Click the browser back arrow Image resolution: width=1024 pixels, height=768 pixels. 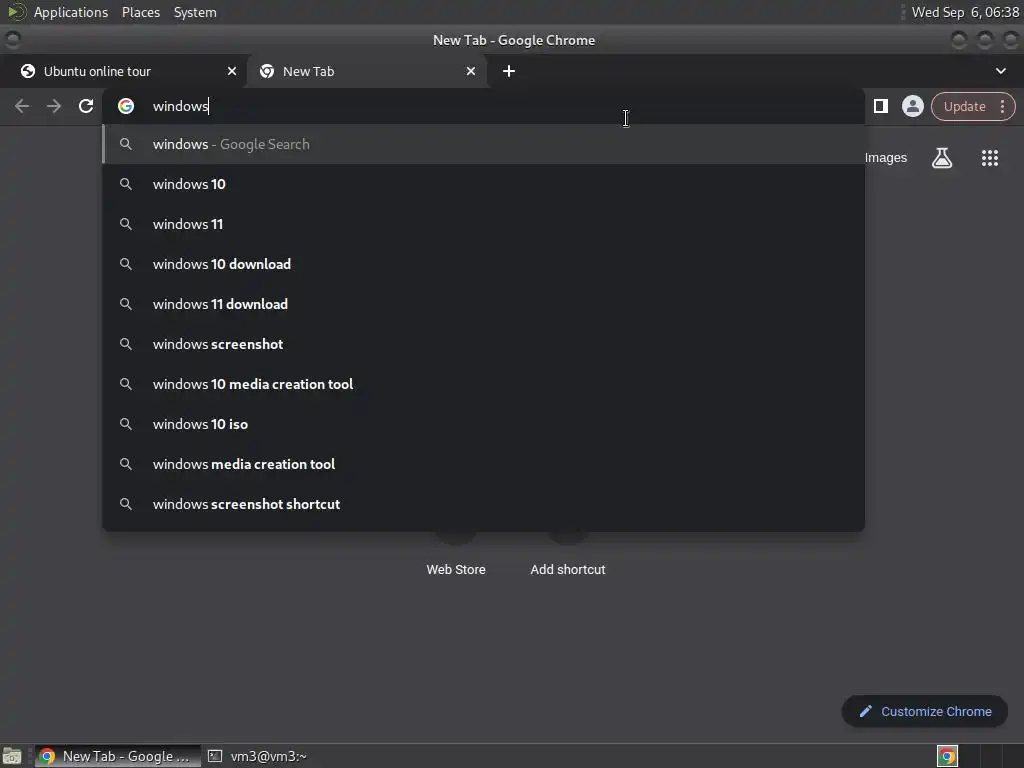(x=22, y=106)
